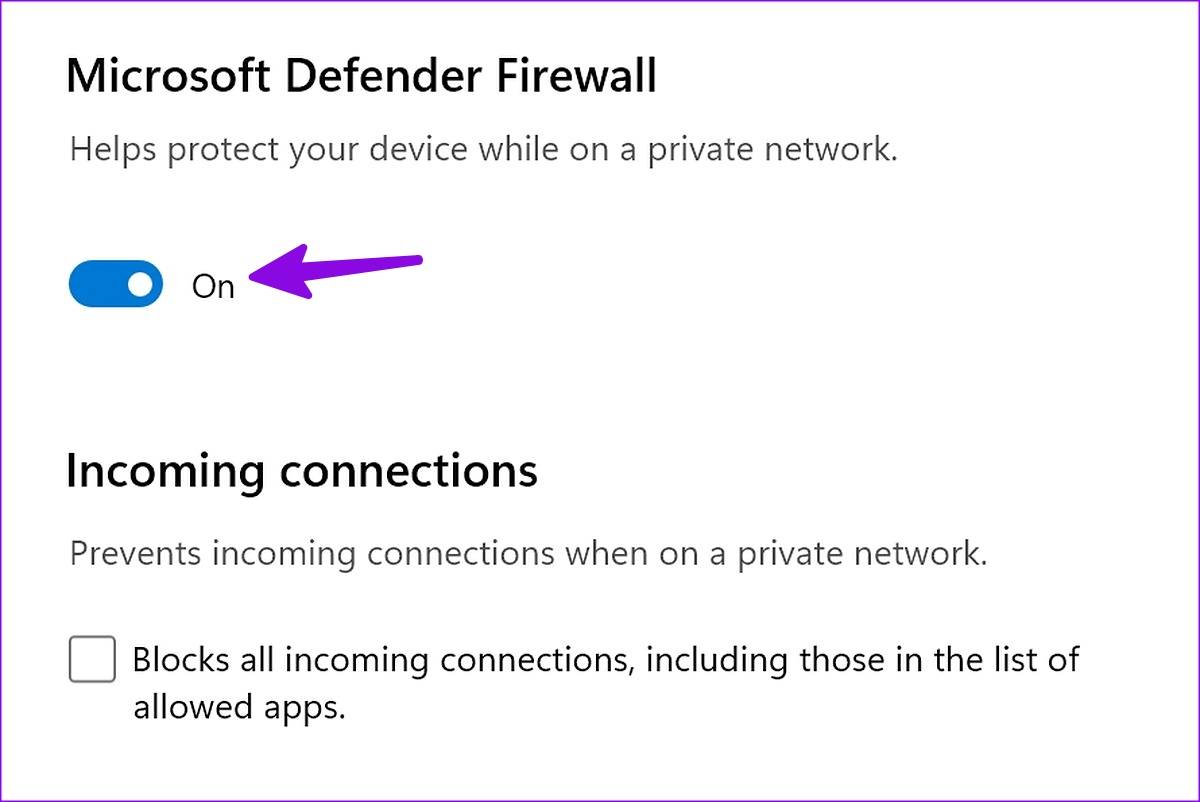Enable the block all incoming connections checkbox

(92, 660)
